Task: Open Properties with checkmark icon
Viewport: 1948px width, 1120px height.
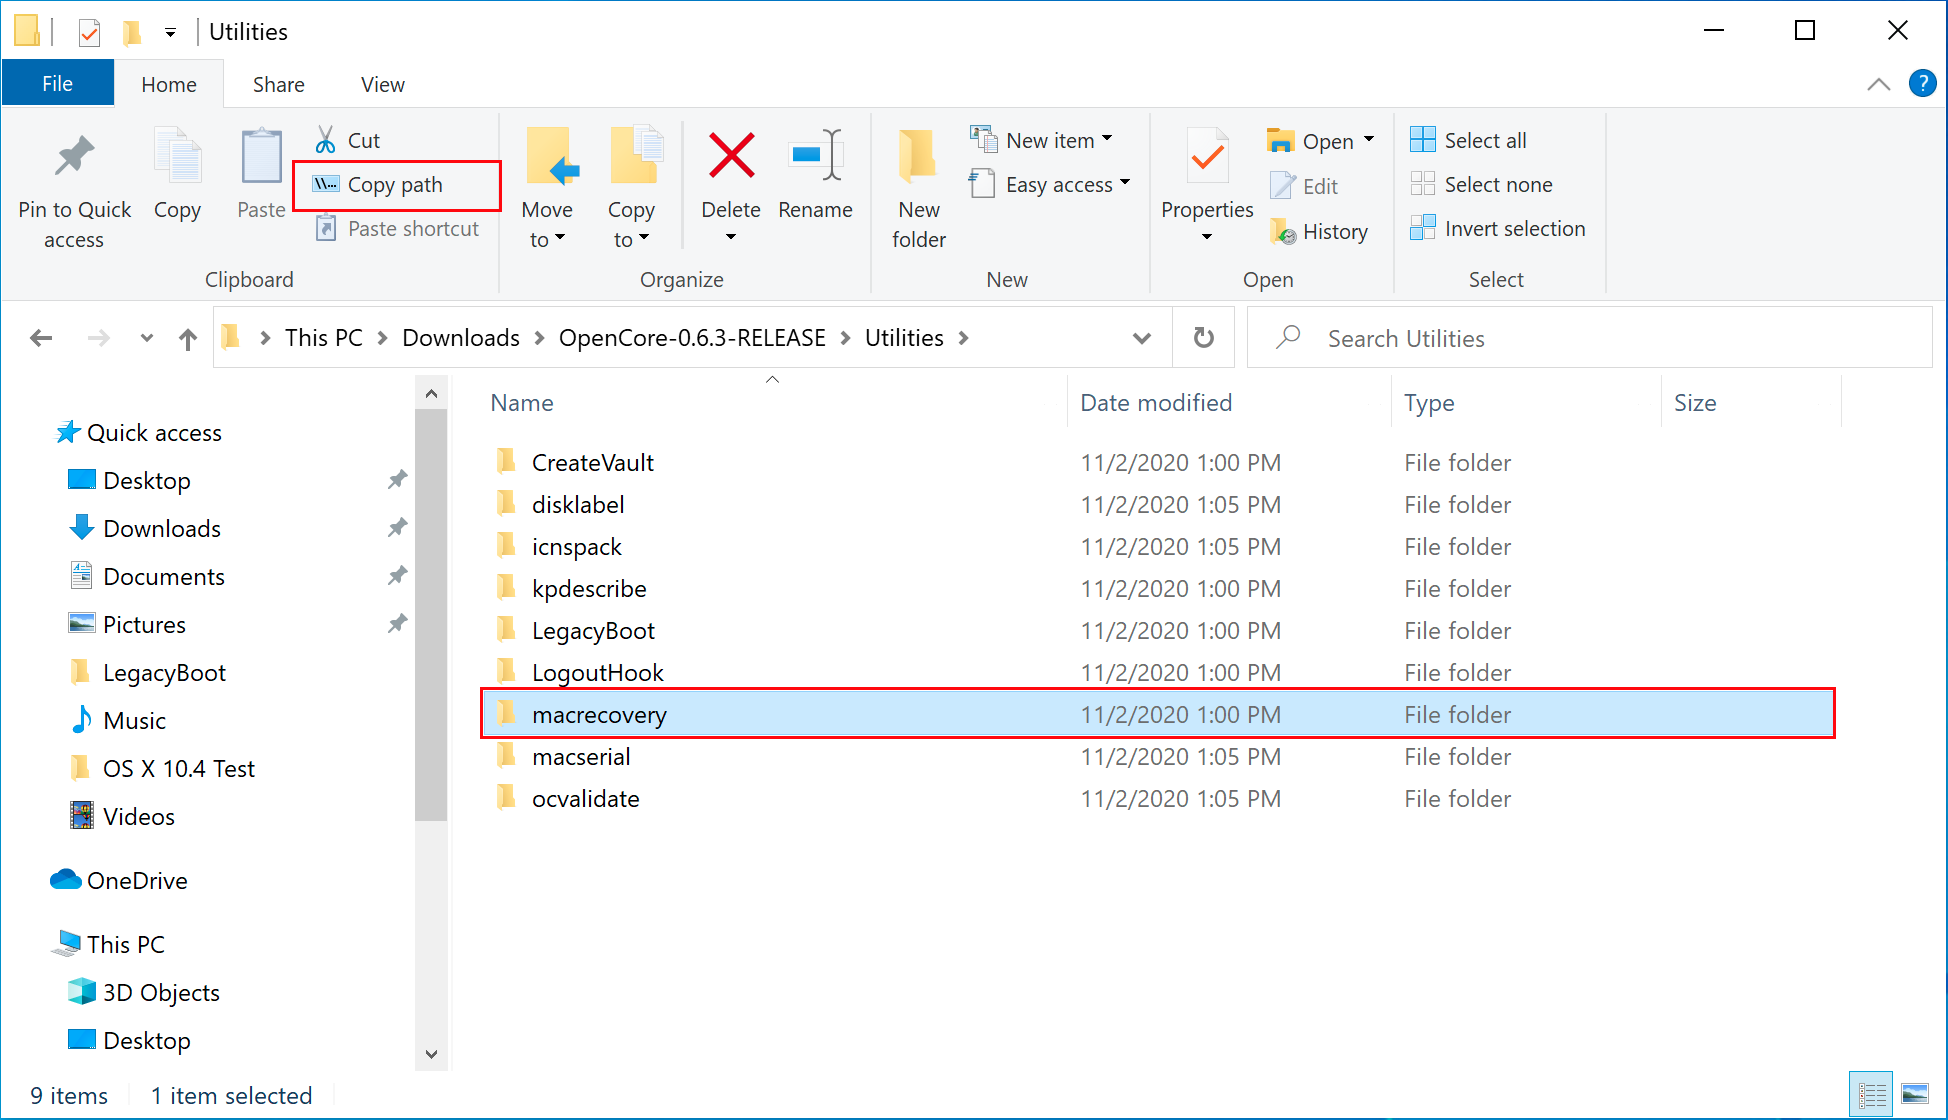Action: tap(1207, 157)
